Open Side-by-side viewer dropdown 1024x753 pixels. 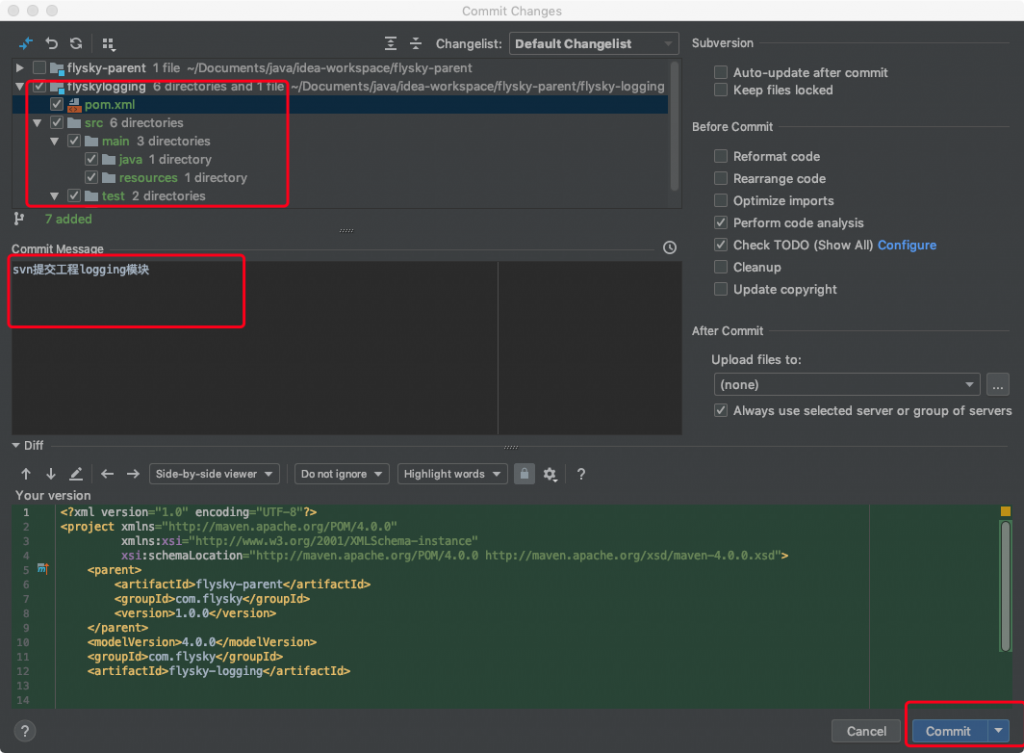point(214,474)
